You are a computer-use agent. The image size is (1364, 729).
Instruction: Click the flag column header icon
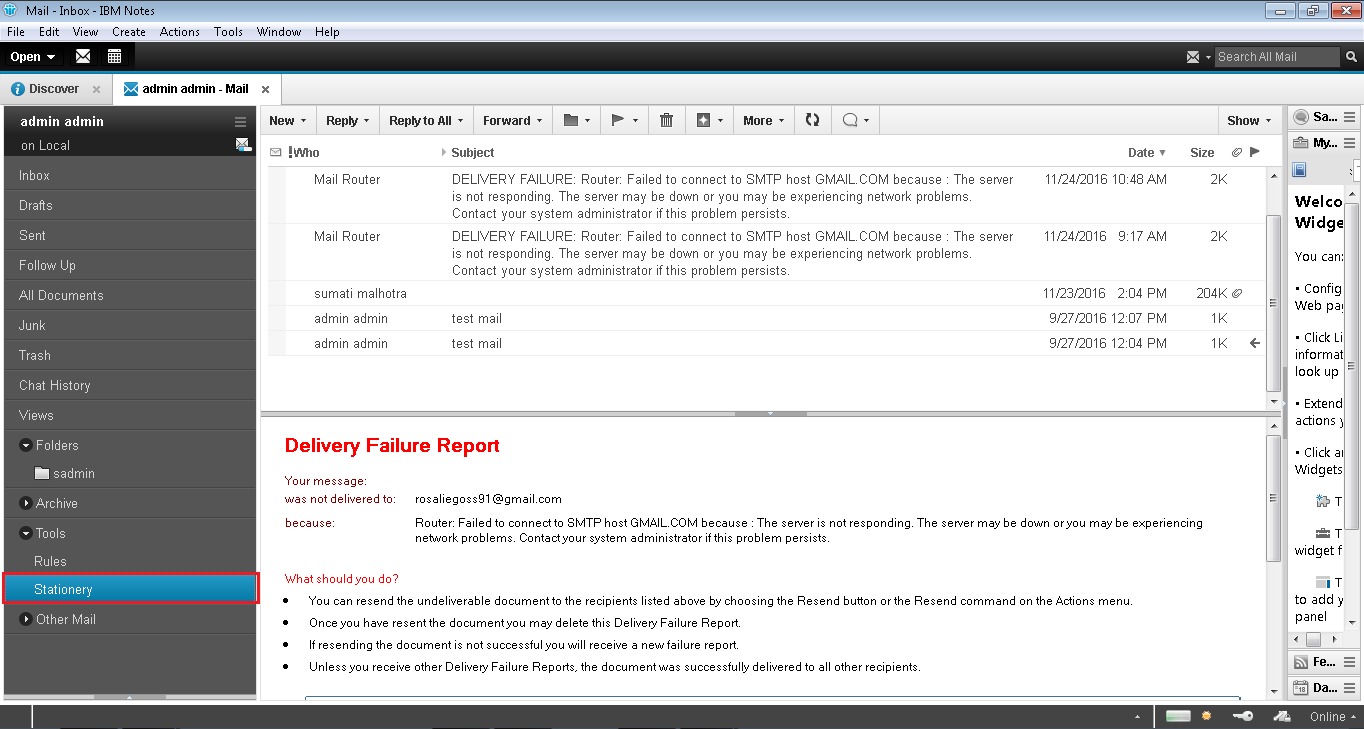tap(1255, 152)
